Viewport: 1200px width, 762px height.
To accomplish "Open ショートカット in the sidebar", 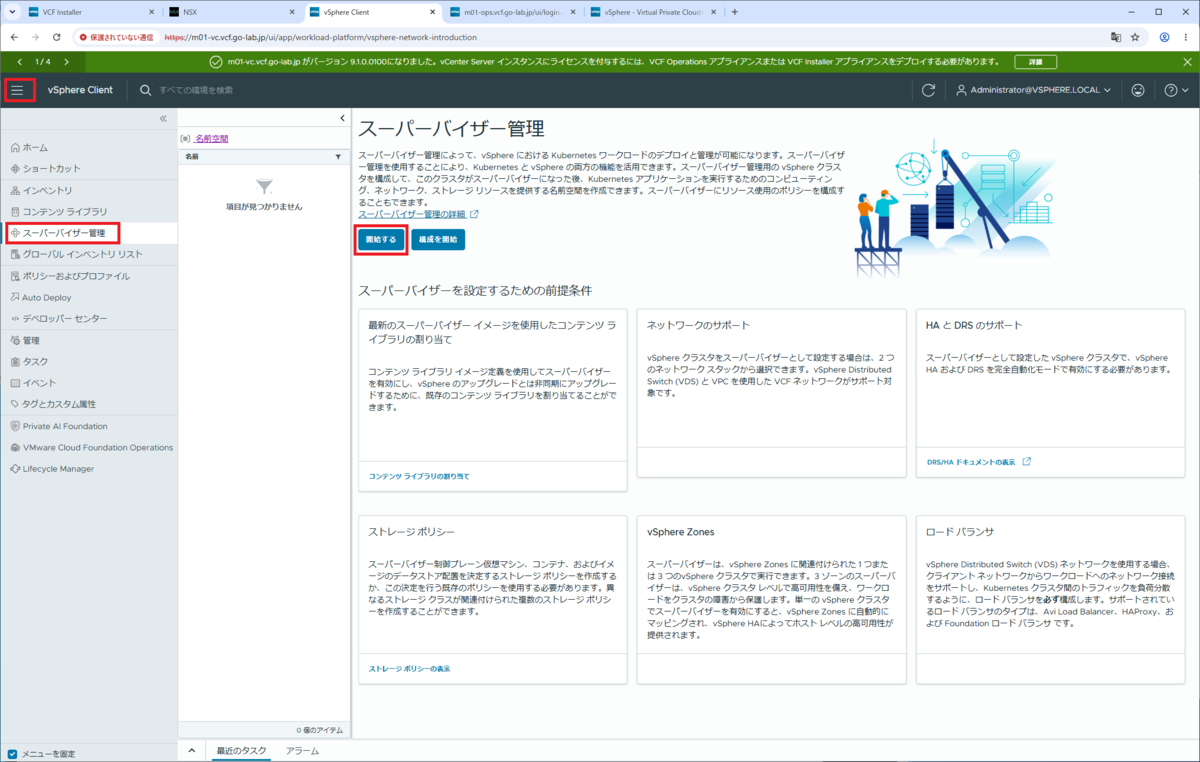I will [x=50, y=168].
